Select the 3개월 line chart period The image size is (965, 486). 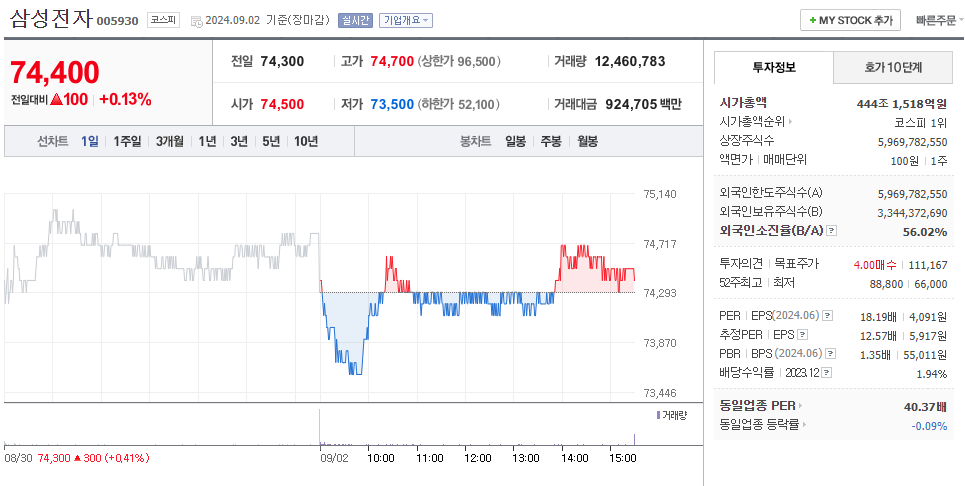tap(170, 141)
